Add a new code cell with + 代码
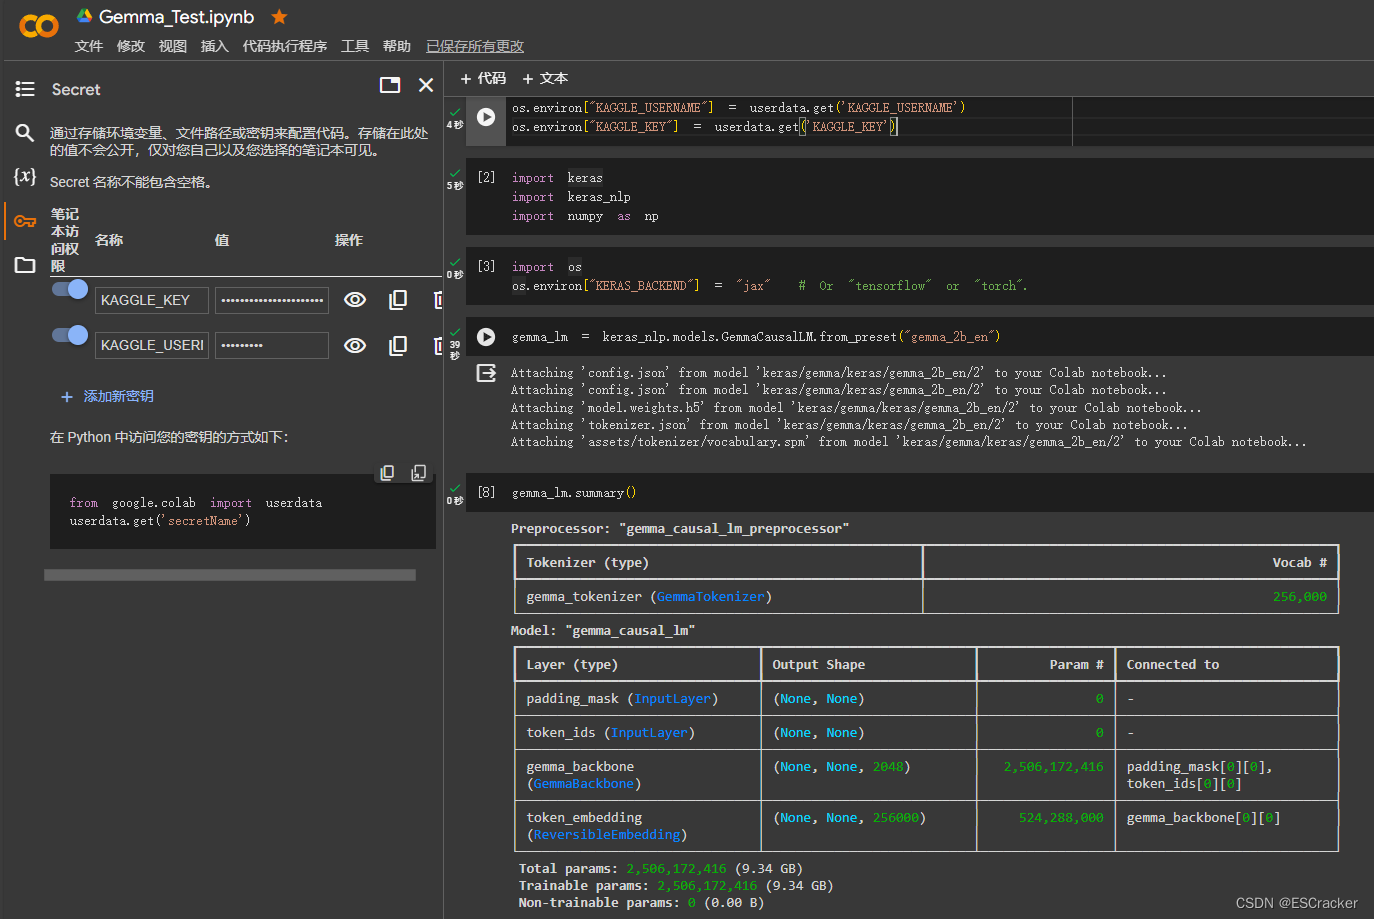The width and height of the screenshot is (1374, 919). pyautogui.click(x=483, y=78)
